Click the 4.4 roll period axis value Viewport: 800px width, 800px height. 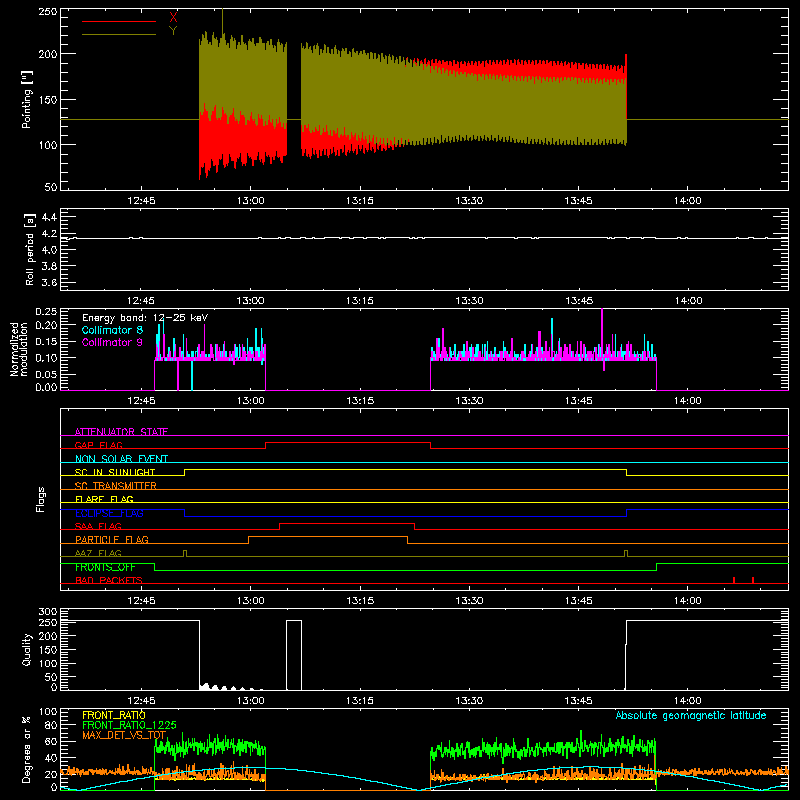49,217
